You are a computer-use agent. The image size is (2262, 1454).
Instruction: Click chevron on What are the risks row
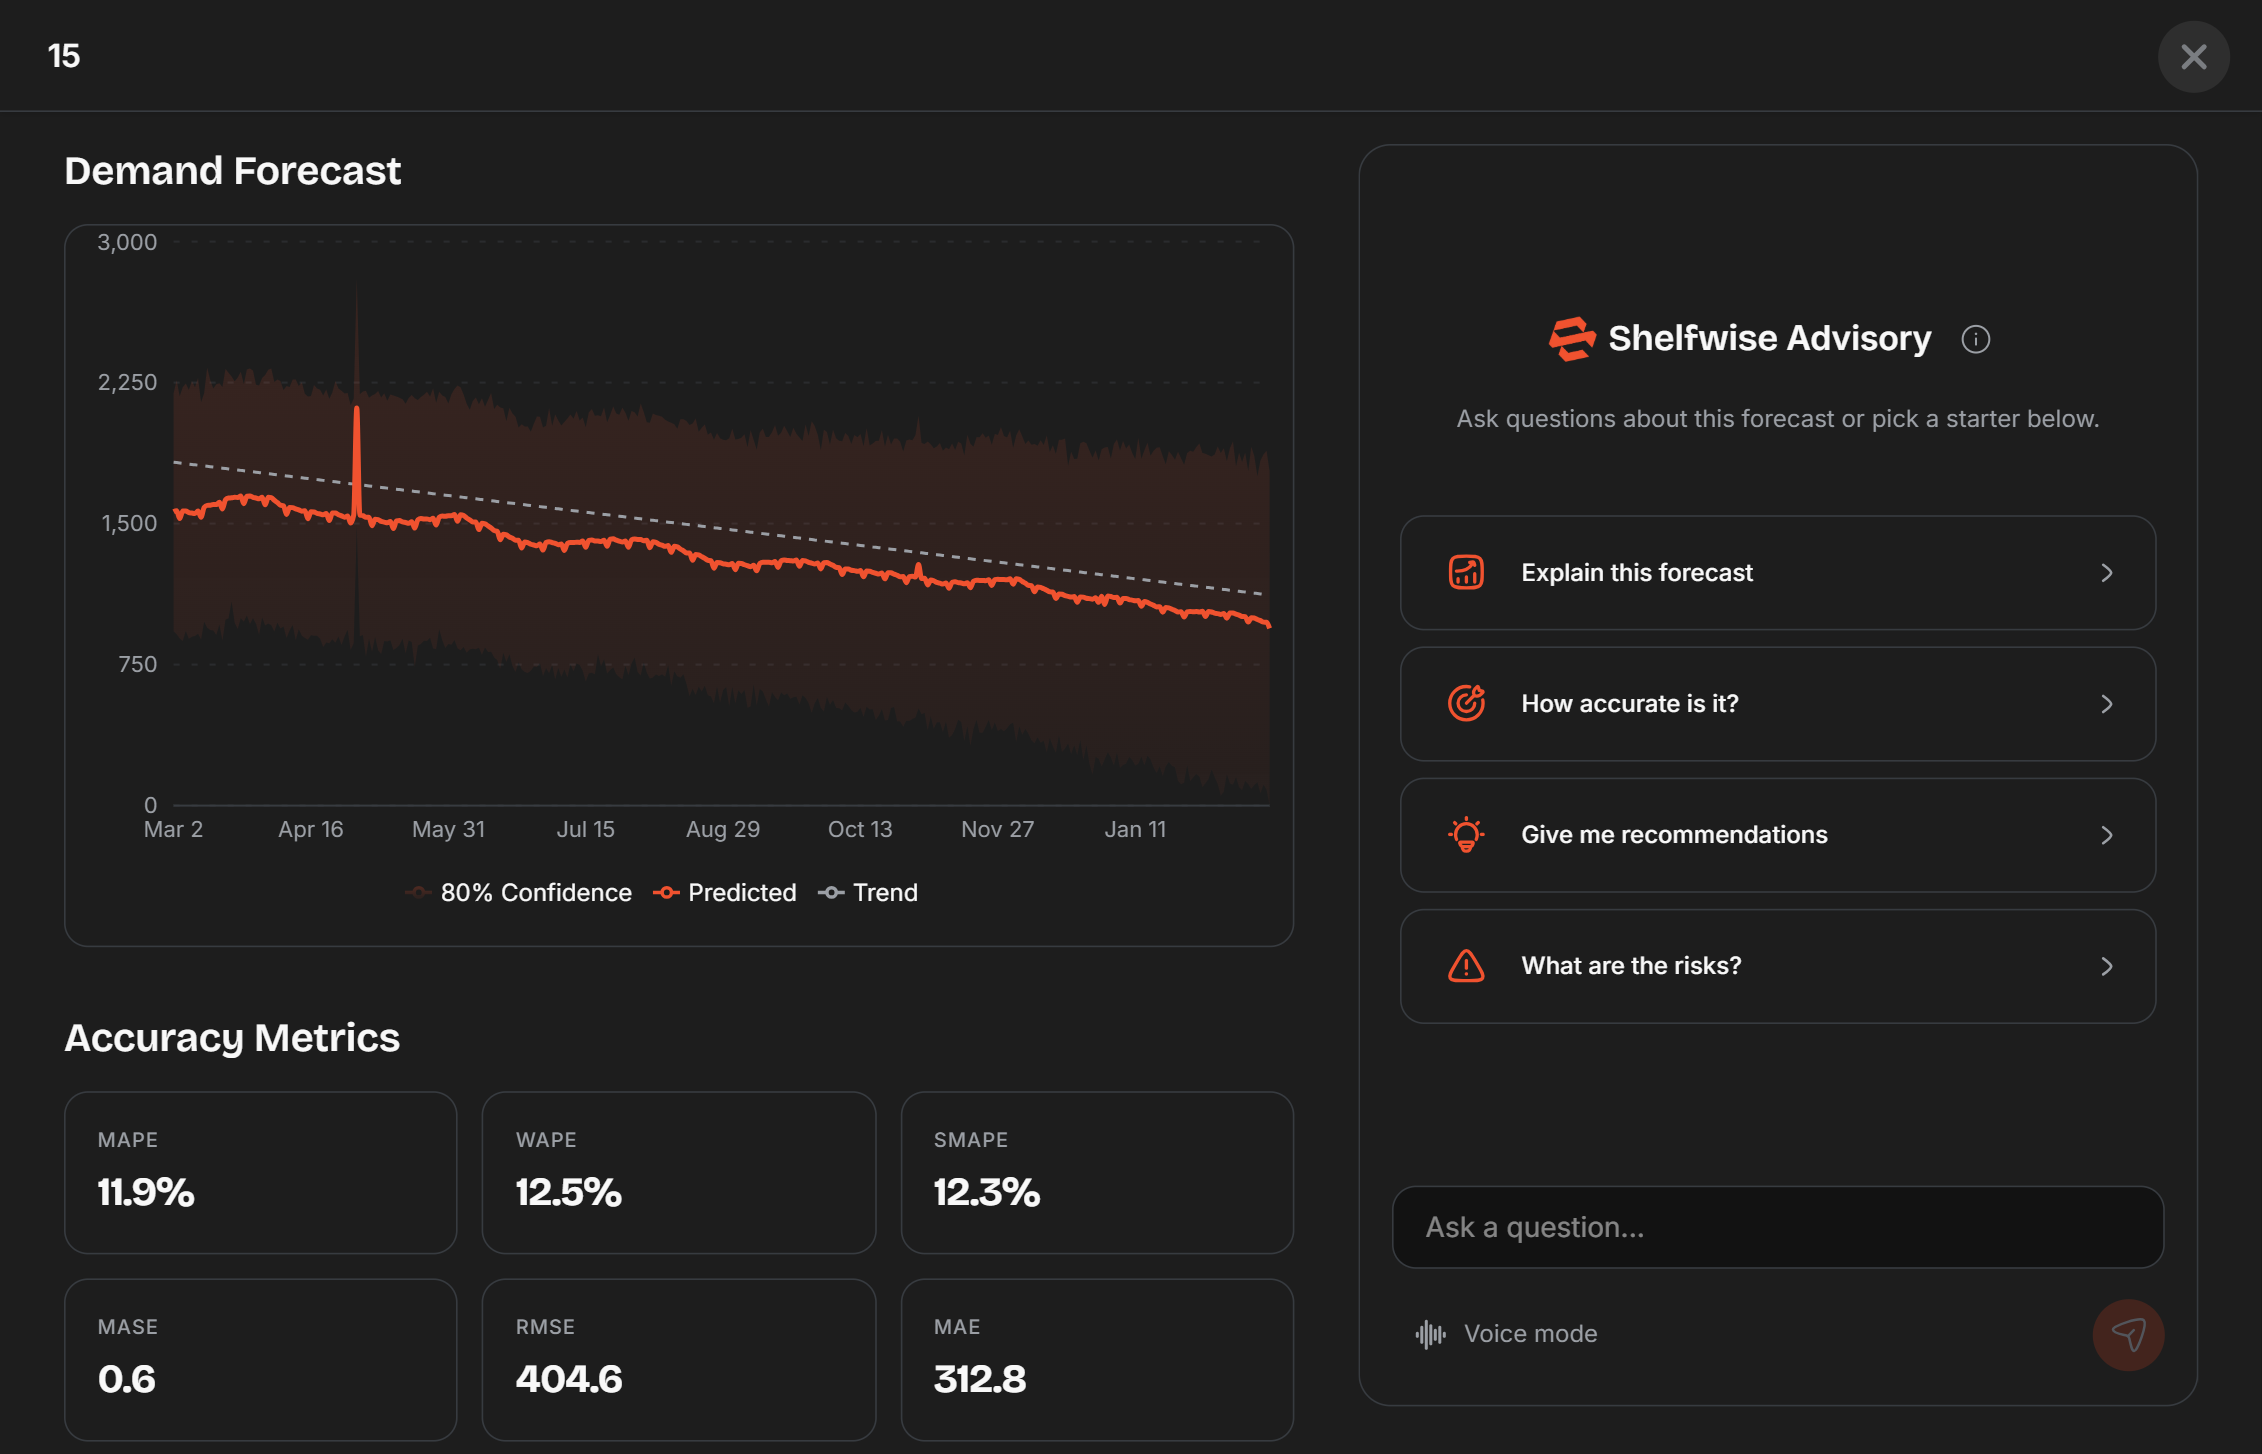pyautogui.click(x=2106, y=965)
